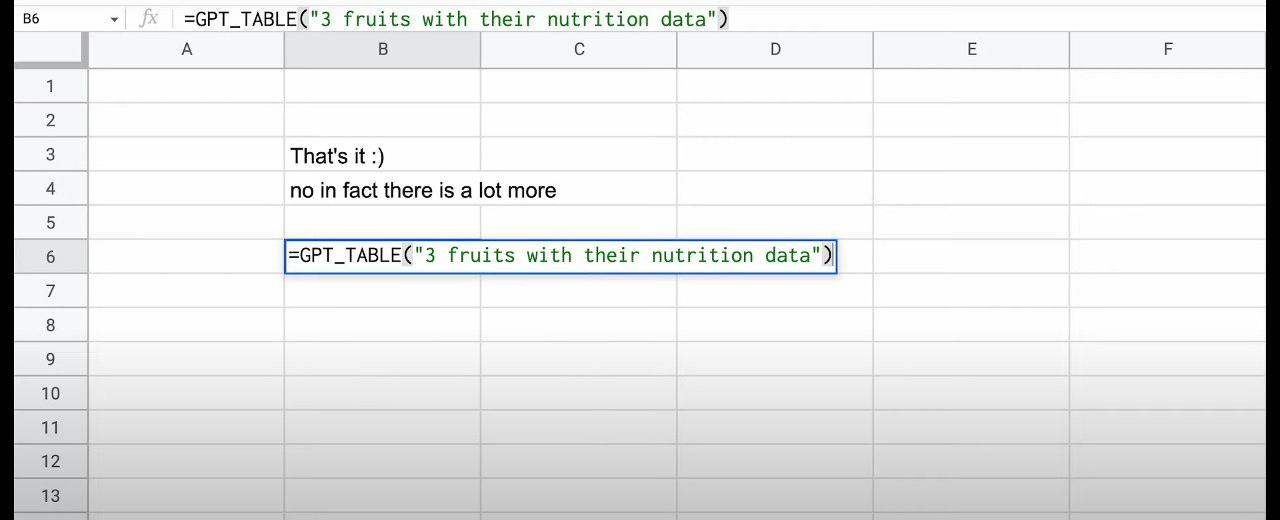Image resolution: width=1280 pixels, height=520 pixels.
Task: Select row 12 header
Action: (50, 461)
